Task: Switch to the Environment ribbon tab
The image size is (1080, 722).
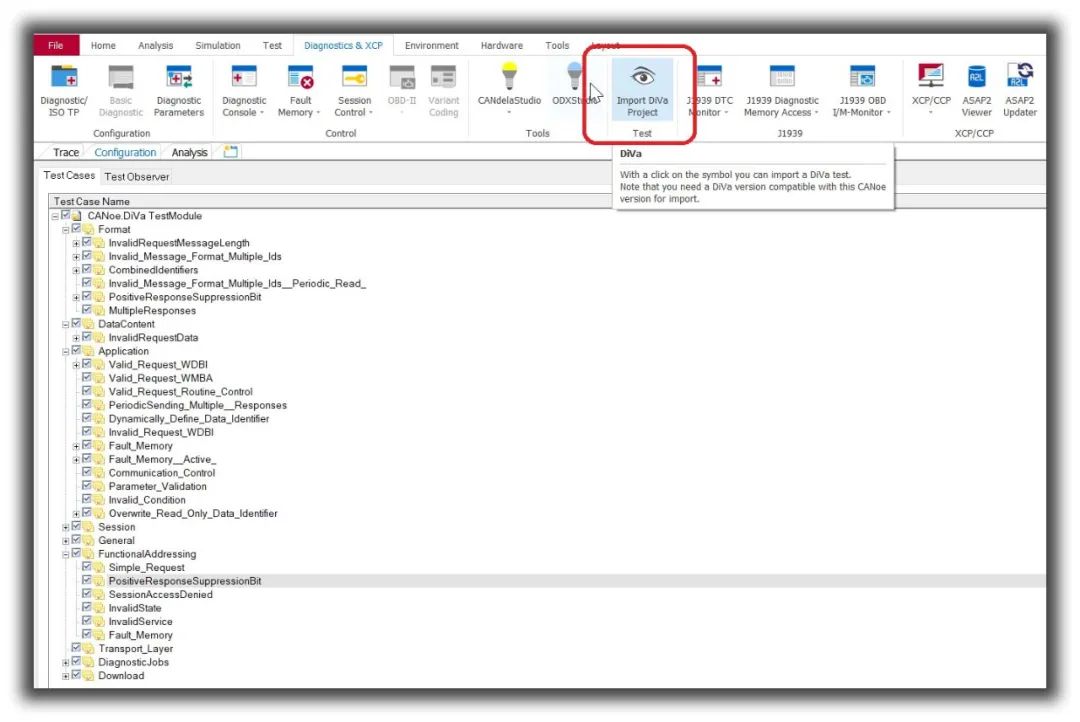Action: pyautogui.click(x=431, y=45)
